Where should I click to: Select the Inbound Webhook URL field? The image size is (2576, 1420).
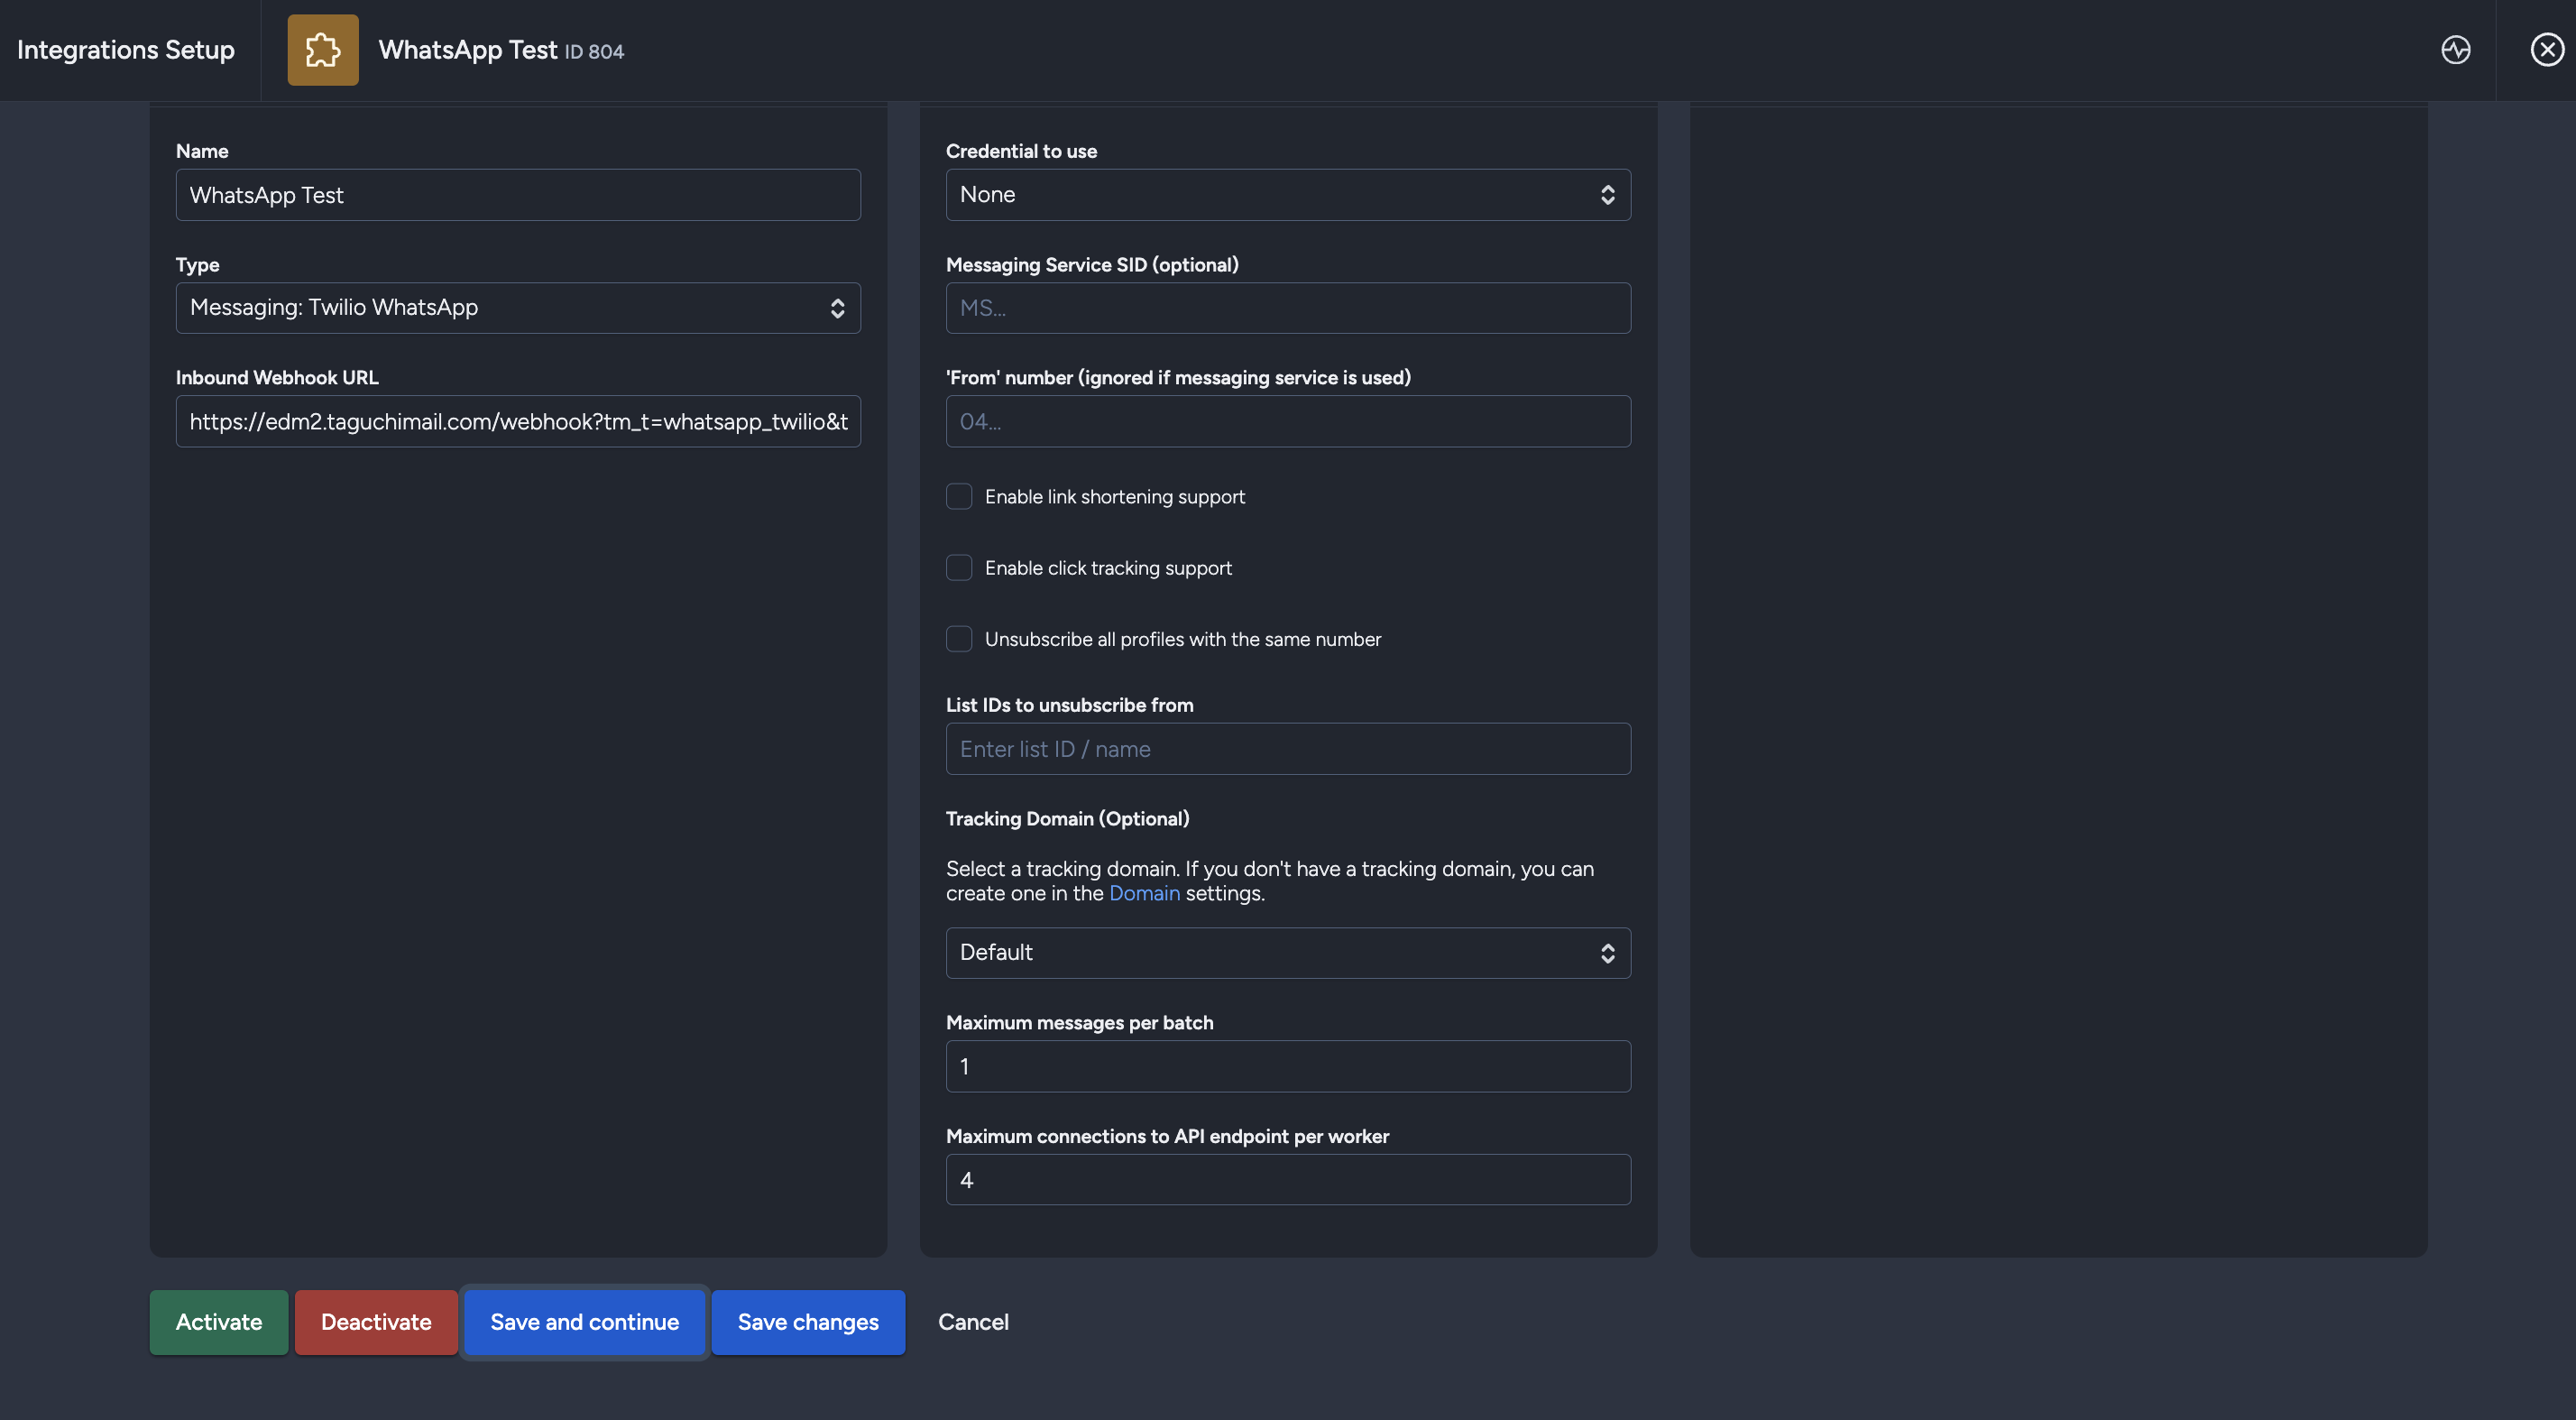pyautogui.click(x=517, y=422)
